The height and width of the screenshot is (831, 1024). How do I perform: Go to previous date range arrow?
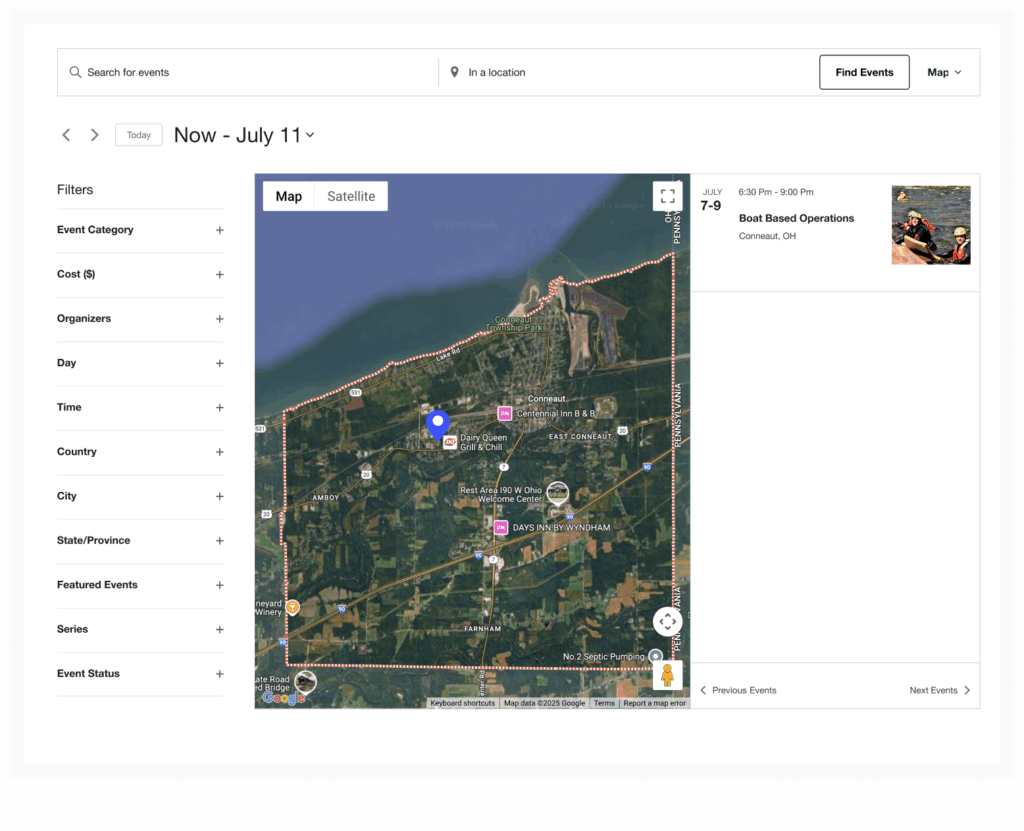coord(66,135)
